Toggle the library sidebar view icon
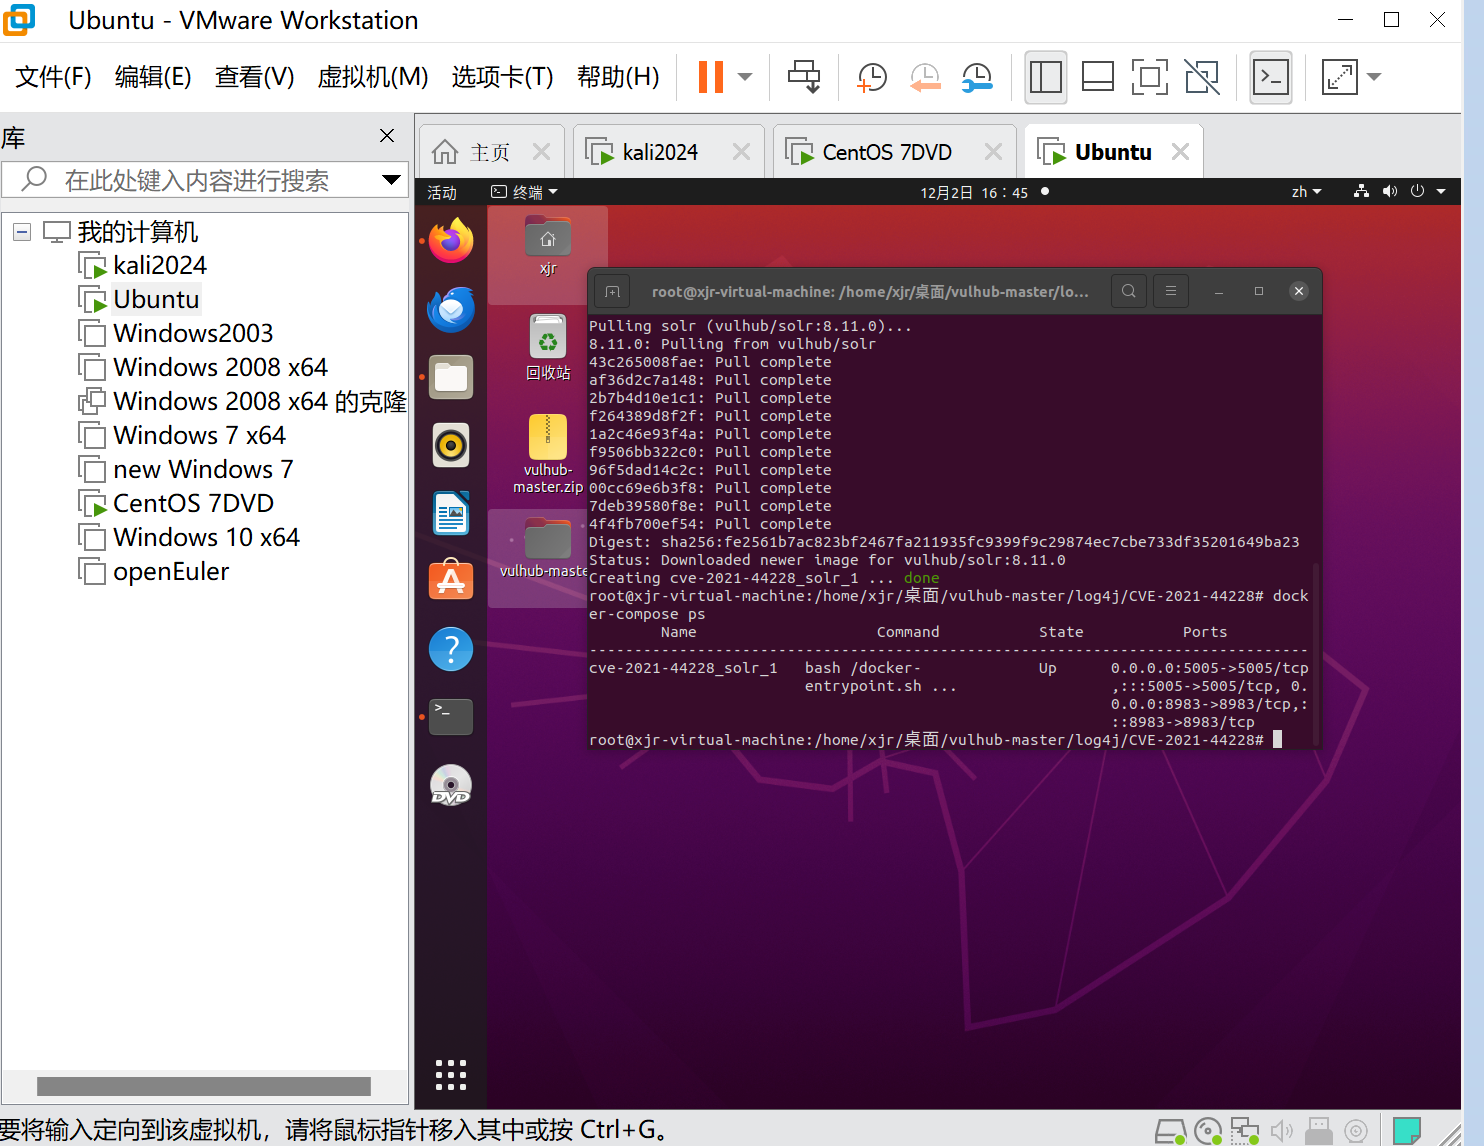This screenshot has width=1484, height=1146. pyautogui.click(x=1046, y=77)
